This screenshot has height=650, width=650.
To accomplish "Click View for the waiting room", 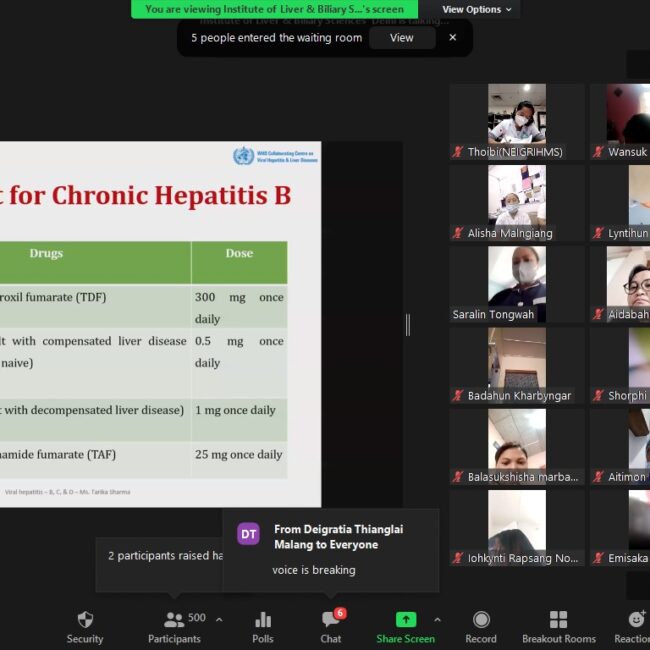I will click(401, 38).
